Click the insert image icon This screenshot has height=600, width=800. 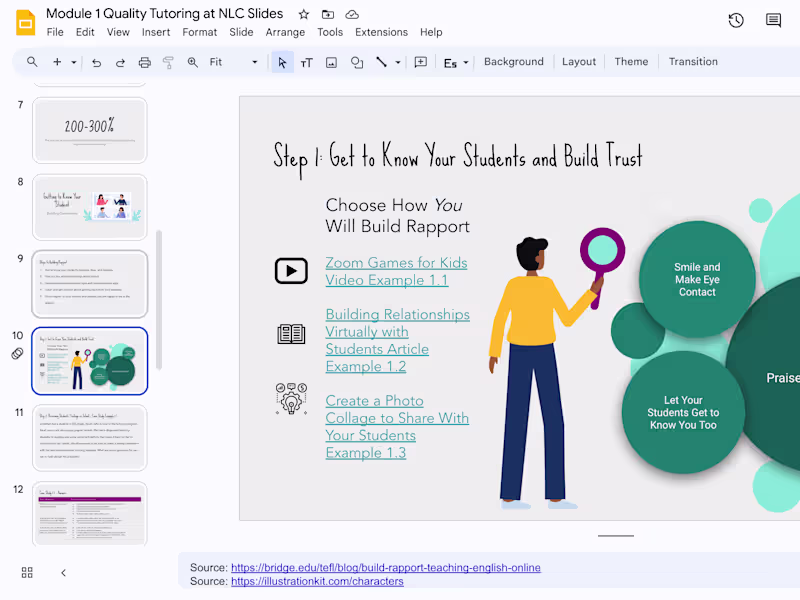click(331, 62)
